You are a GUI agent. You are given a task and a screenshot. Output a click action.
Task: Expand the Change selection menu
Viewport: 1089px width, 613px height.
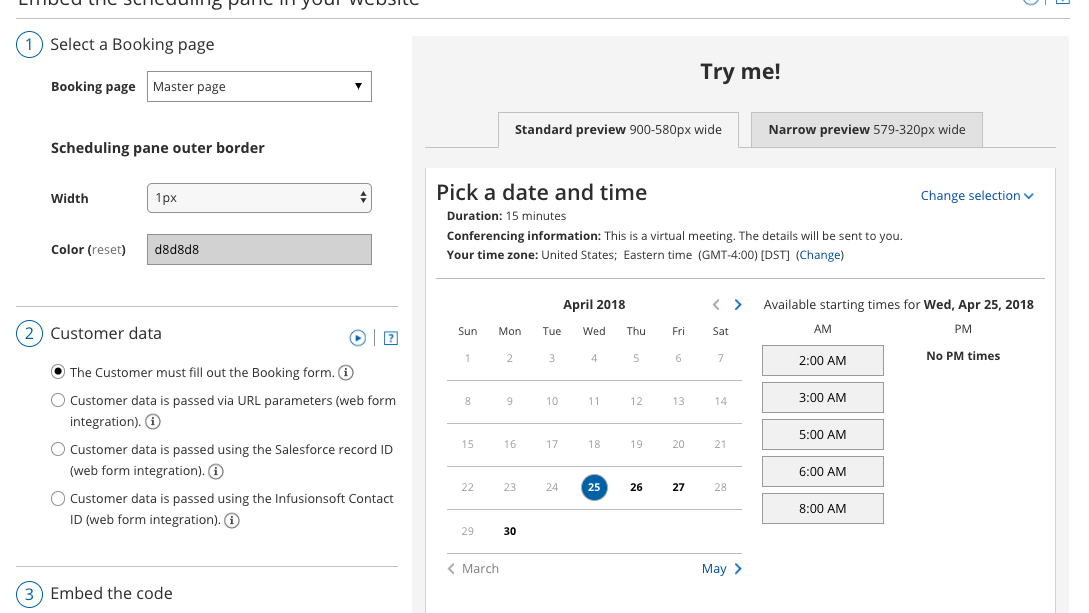[977, 196]
